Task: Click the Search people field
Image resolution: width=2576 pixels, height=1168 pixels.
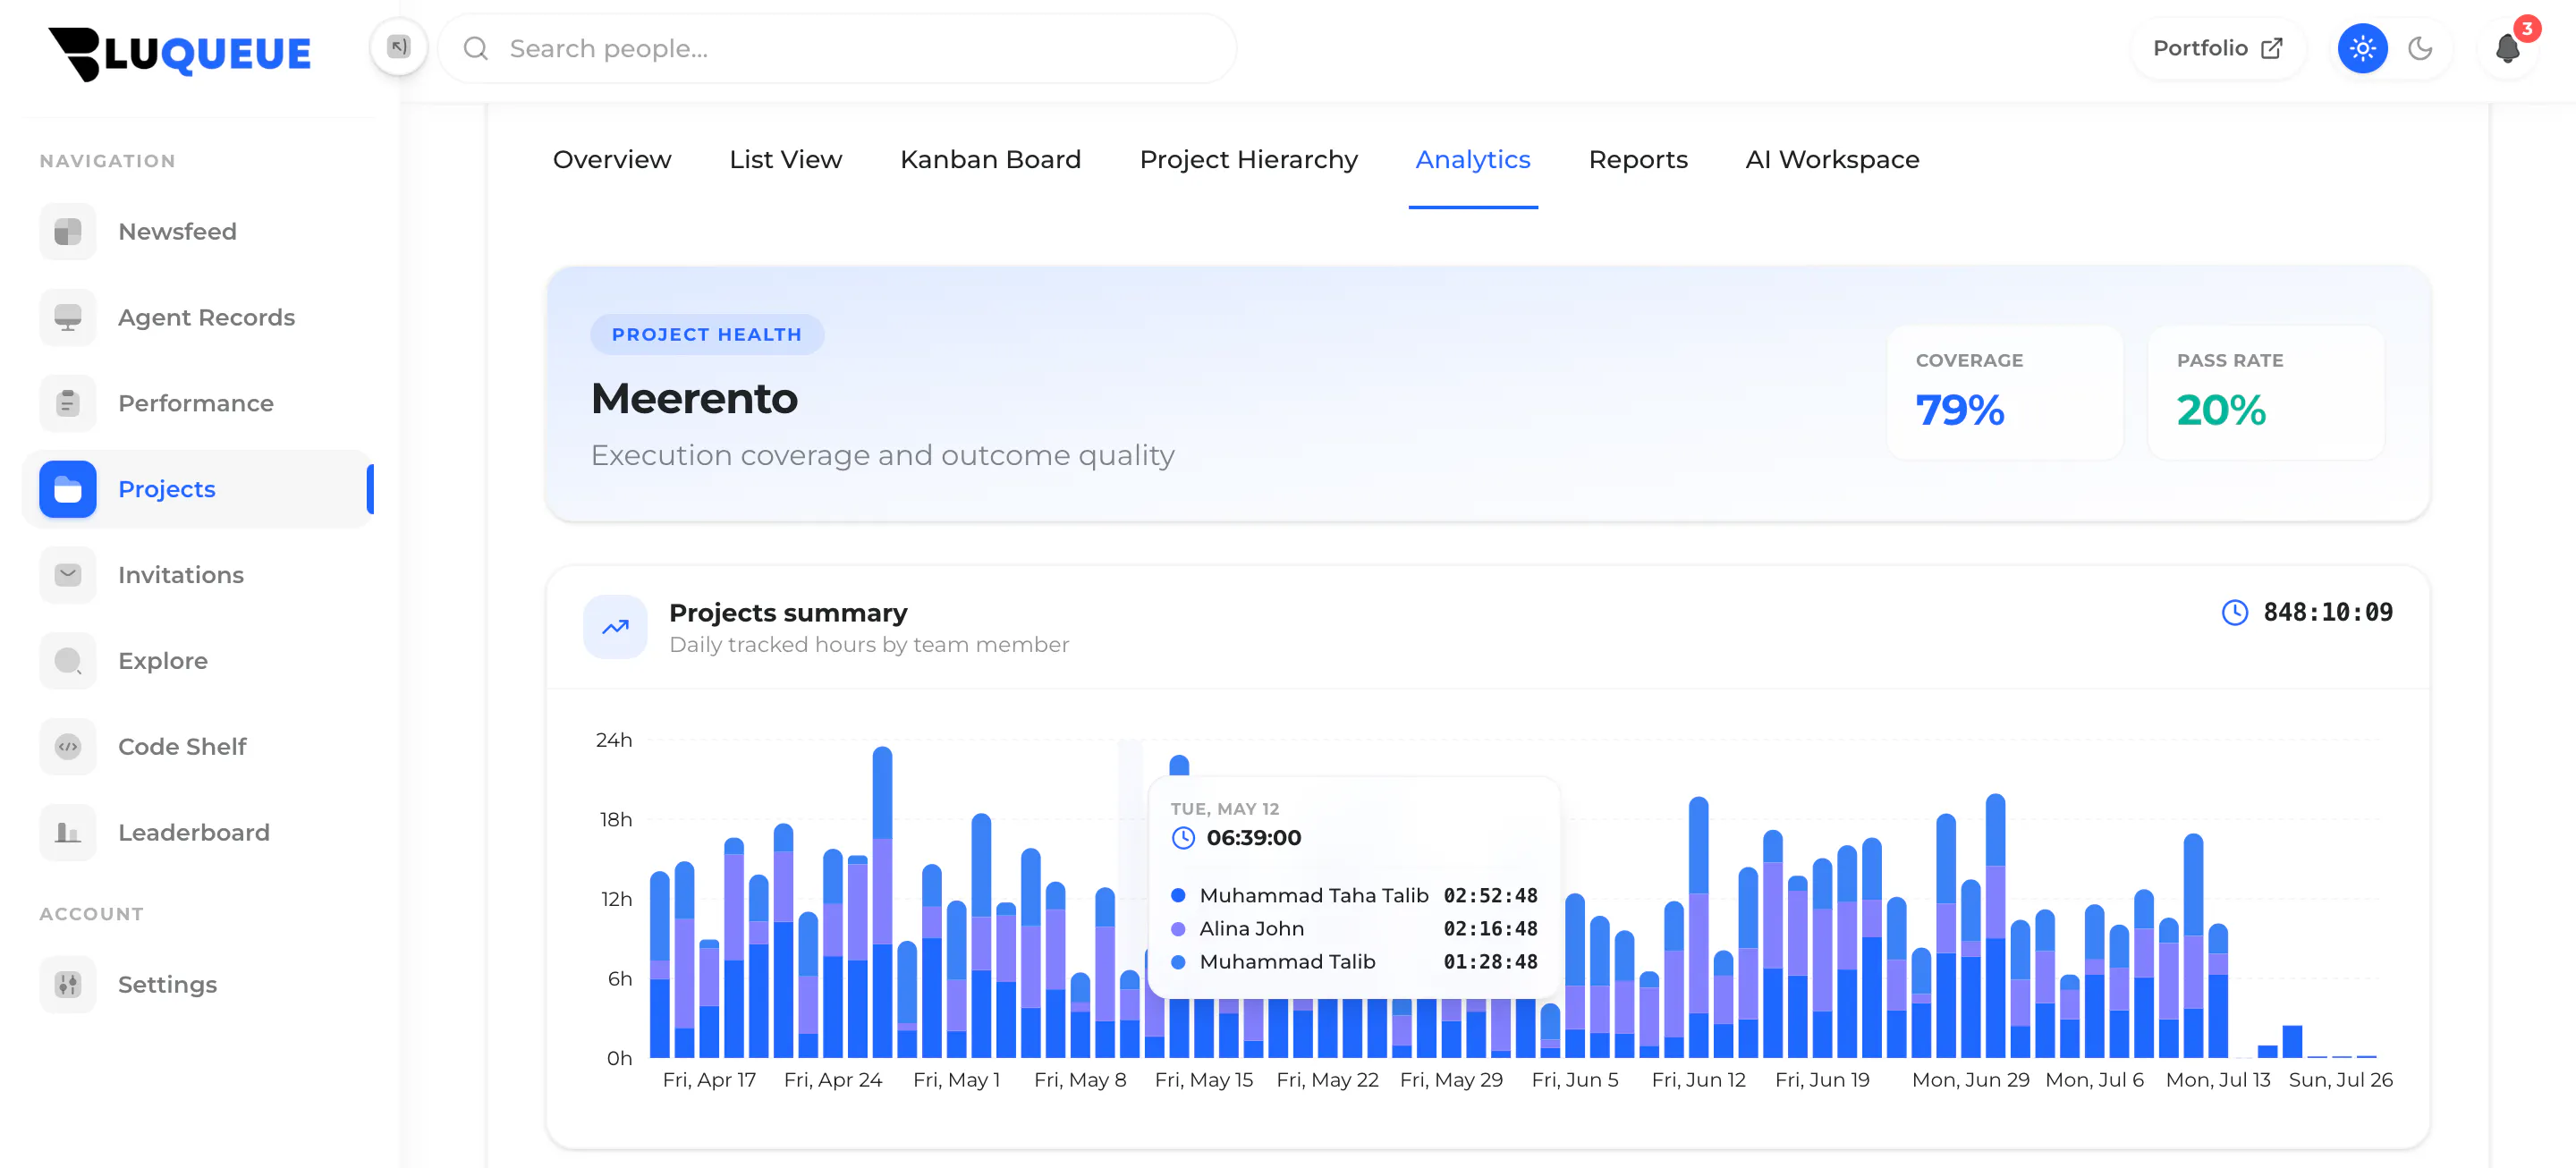Action: point(837,48)
